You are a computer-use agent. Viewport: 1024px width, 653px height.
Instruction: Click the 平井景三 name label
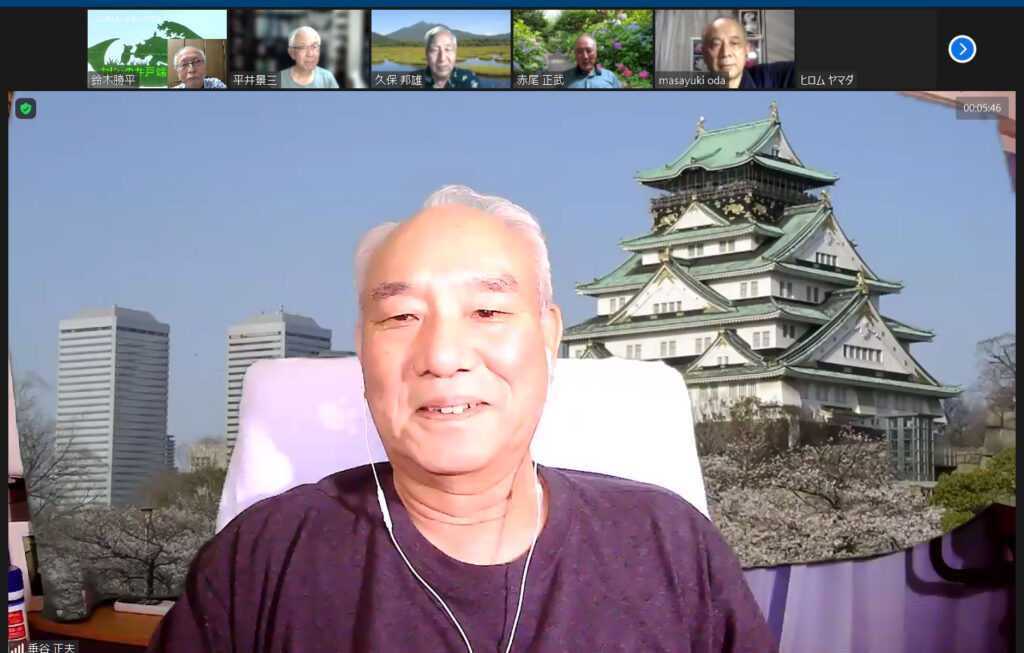pyautogui.click(x=255, y=80)
